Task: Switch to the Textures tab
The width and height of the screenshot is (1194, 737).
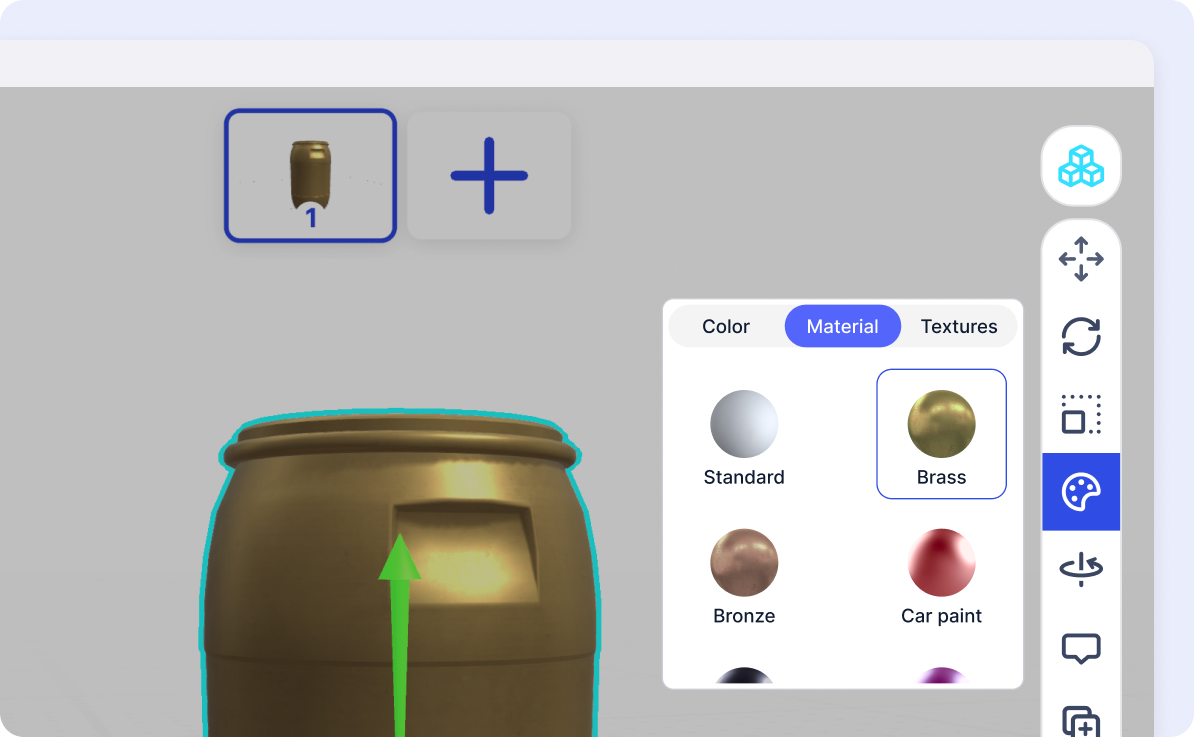Action: coord(959,326)
